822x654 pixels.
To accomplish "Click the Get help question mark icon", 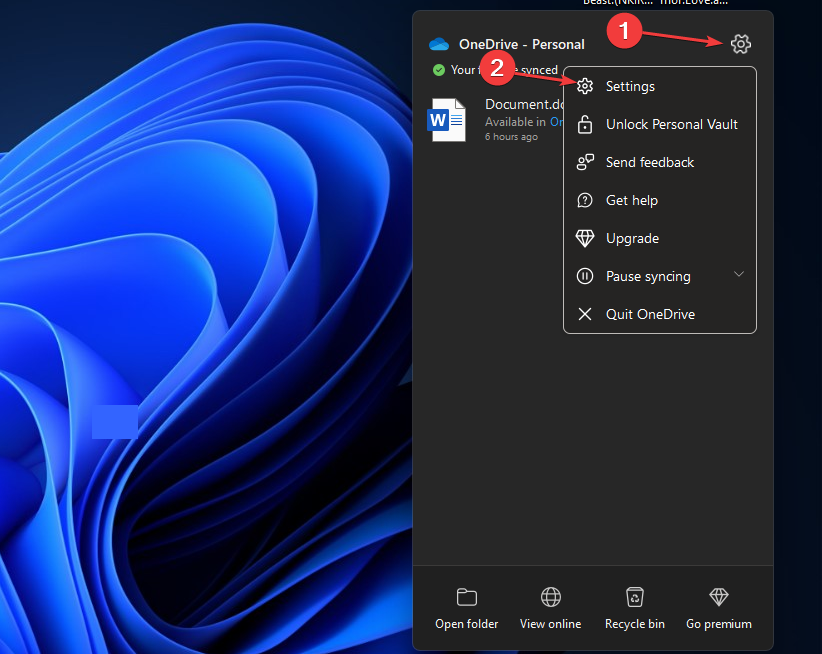I will (x=585, y=200).
